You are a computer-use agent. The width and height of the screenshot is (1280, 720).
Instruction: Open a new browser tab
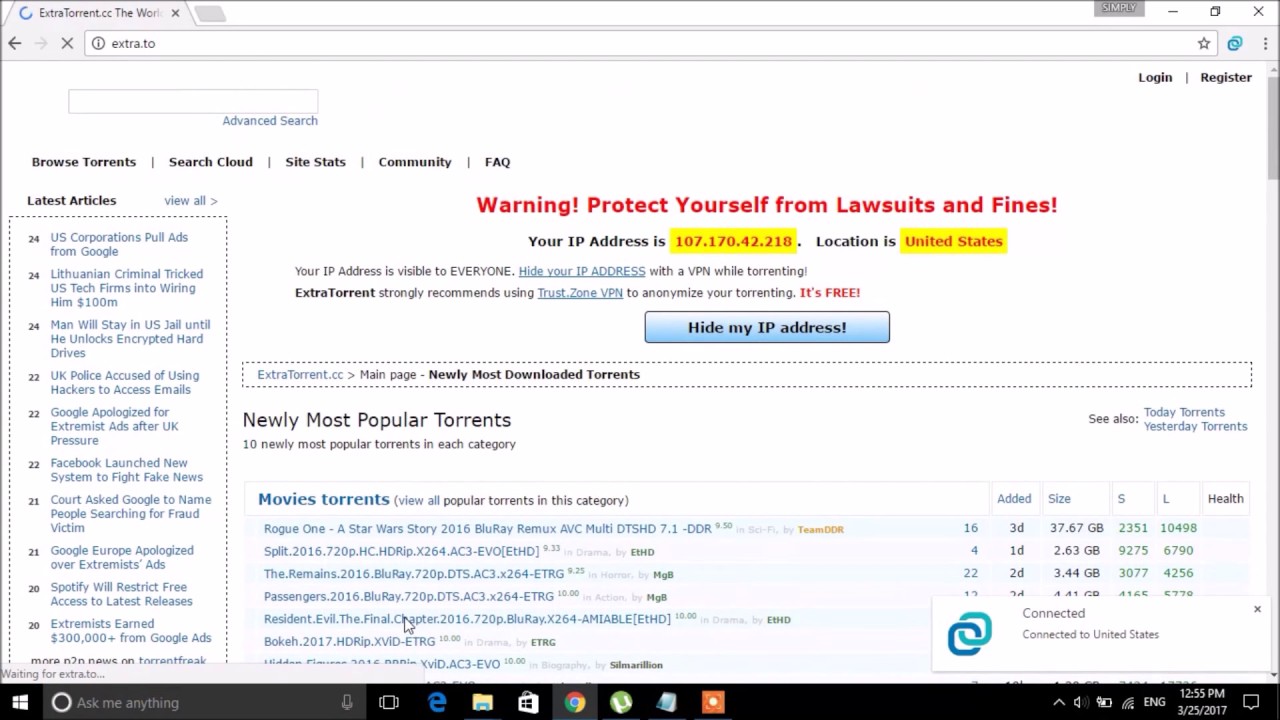(210, 13)
